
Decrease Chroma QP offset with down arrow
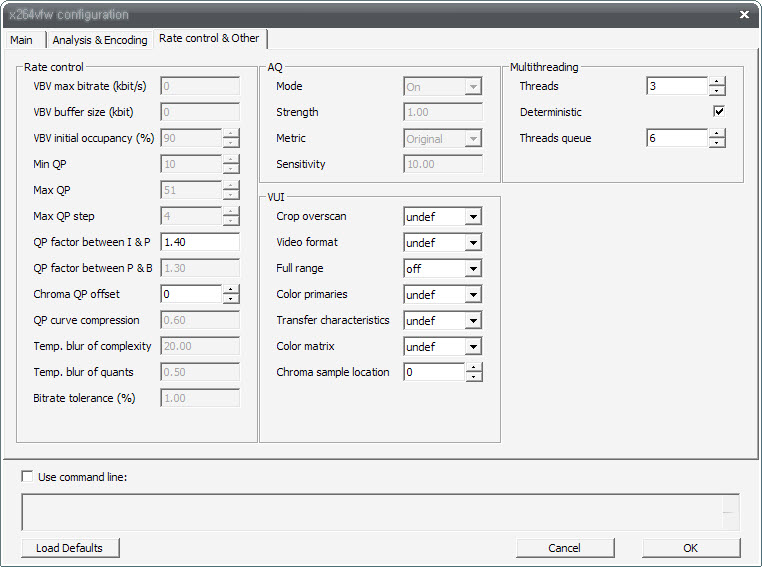(x=231, y=299)
